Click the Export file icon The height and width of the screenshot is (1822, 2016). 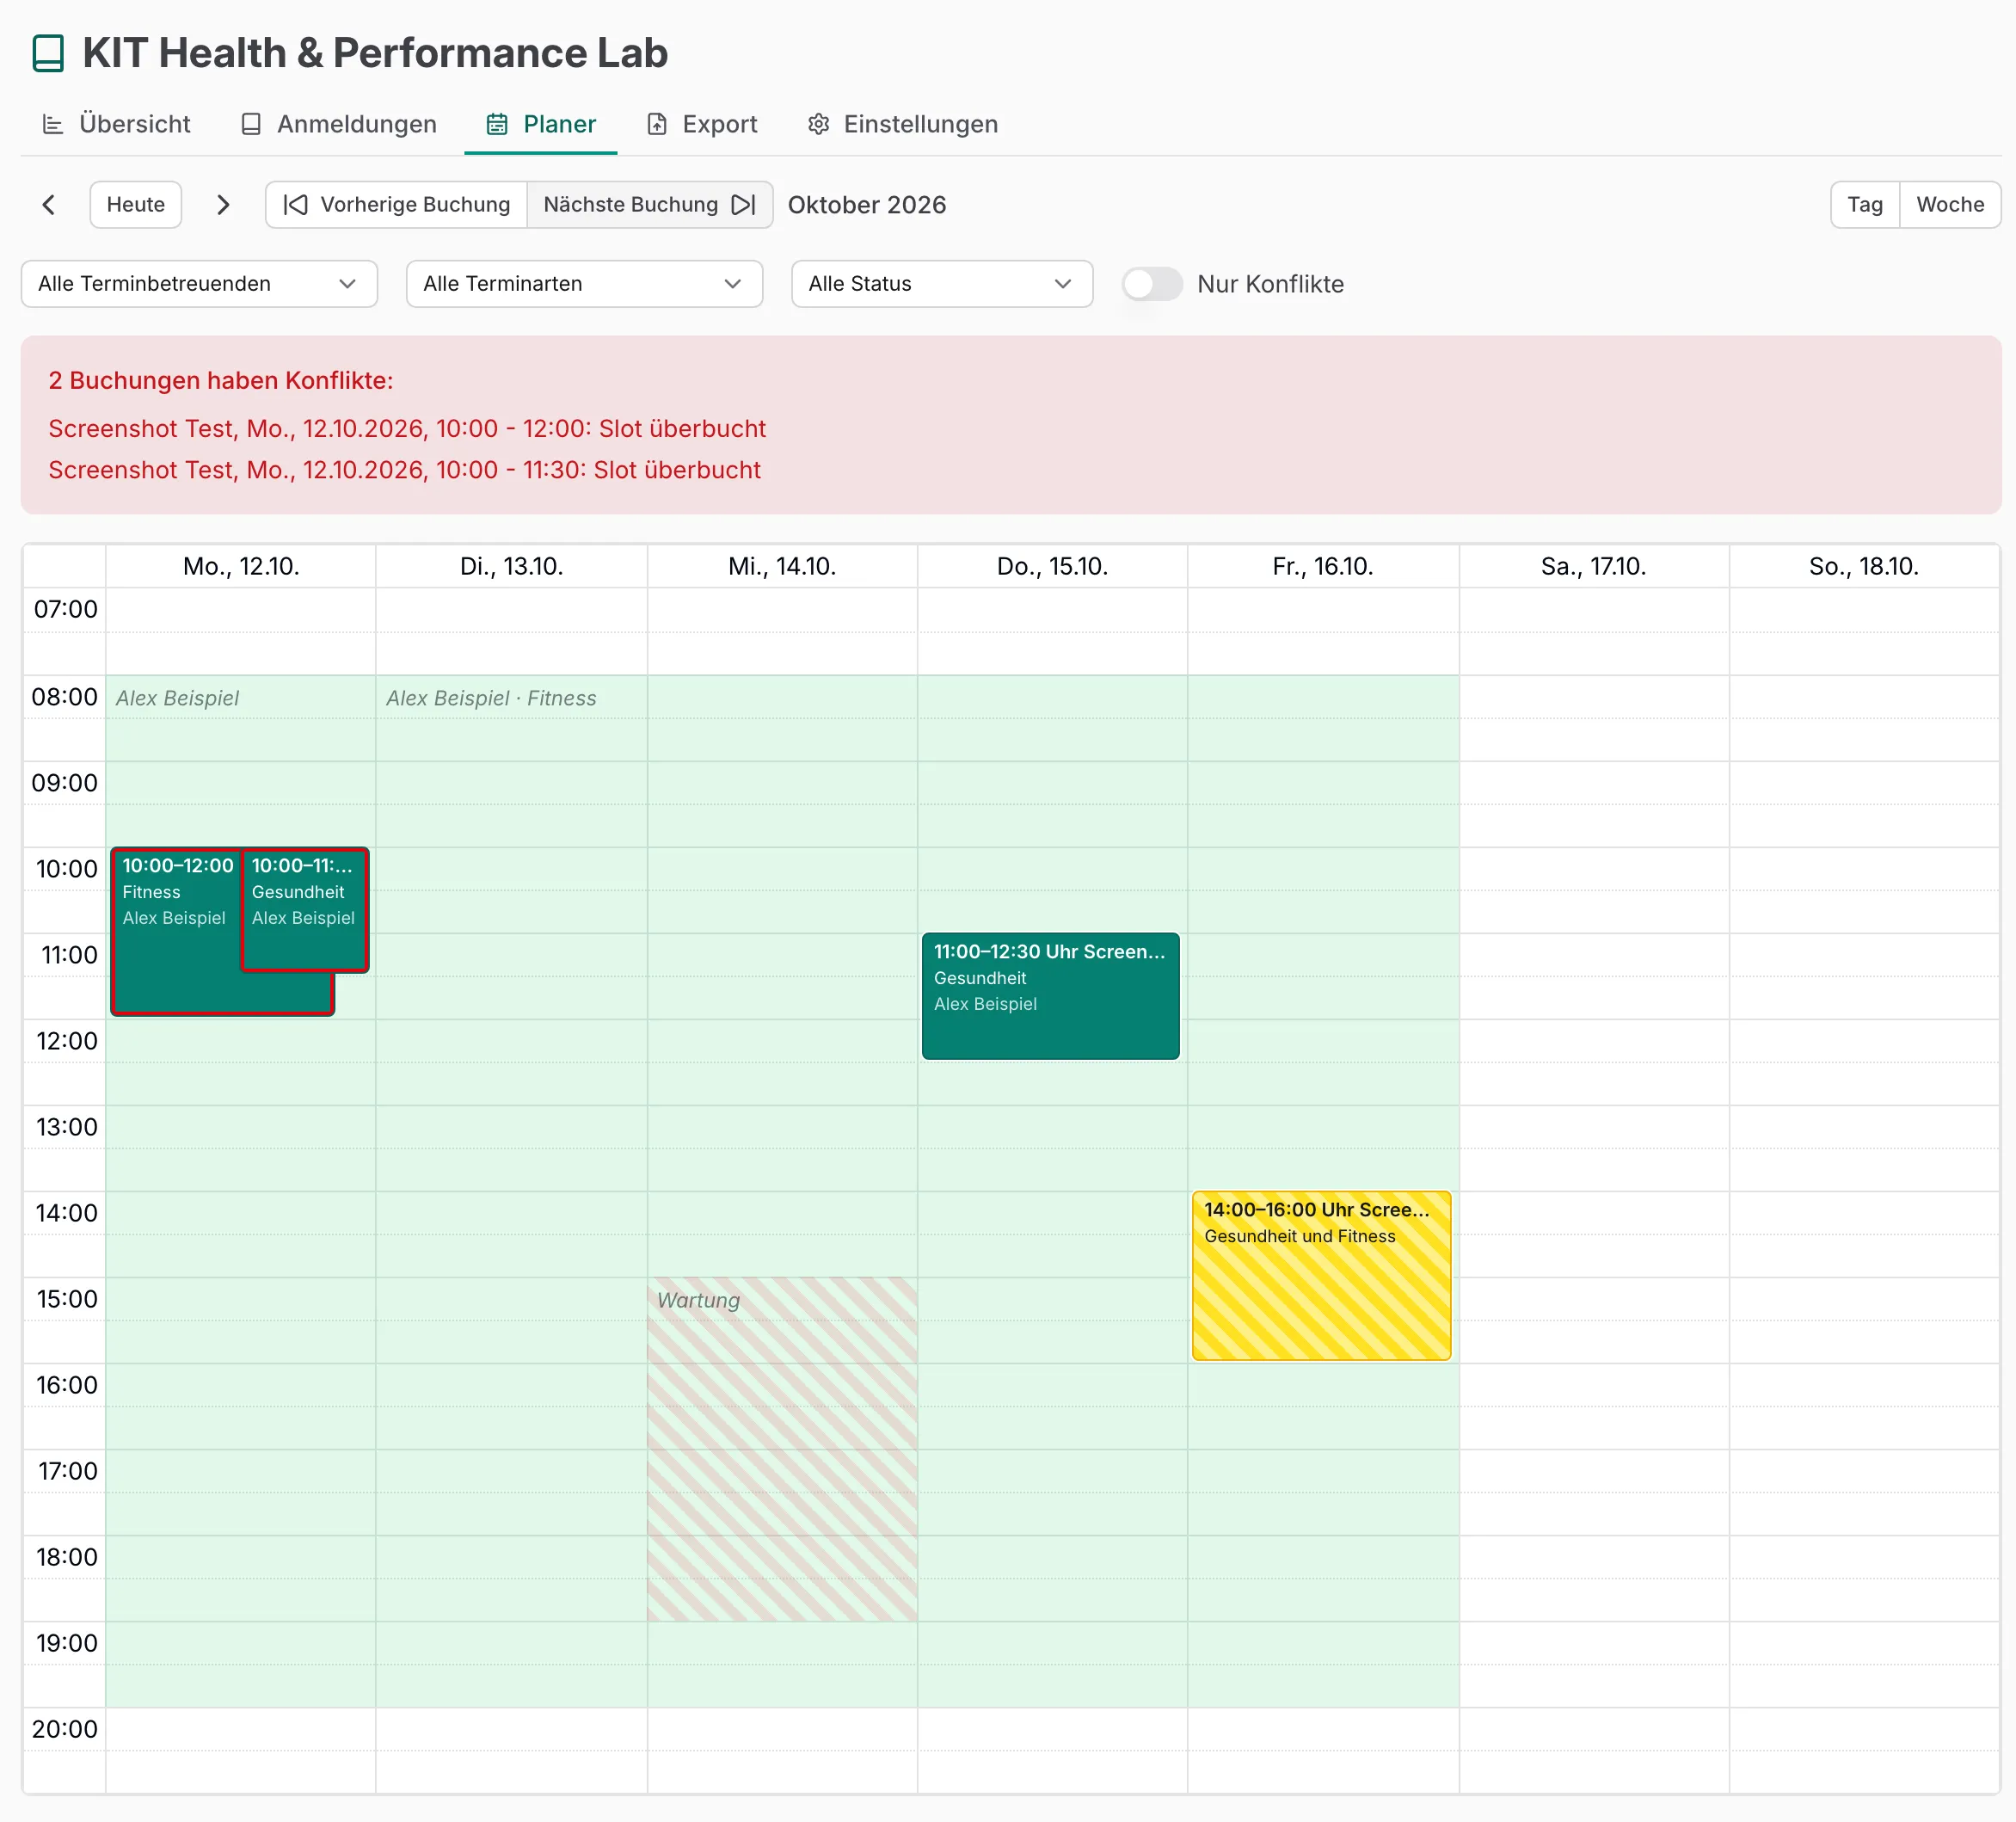(x=657, y=124)
